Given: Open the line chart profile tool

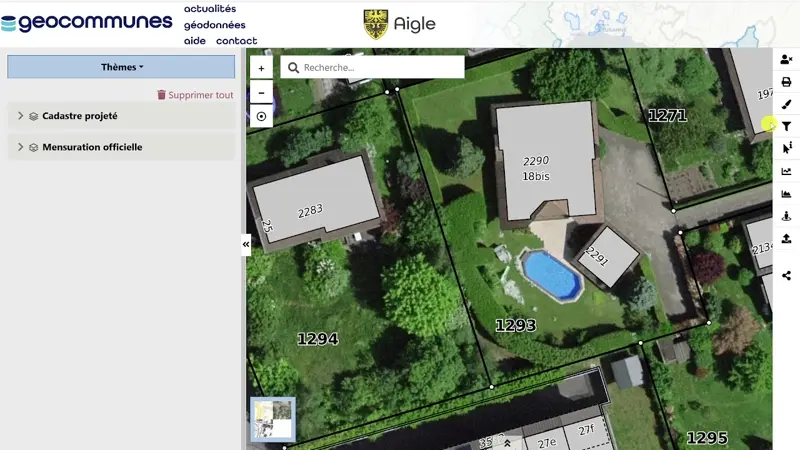Looking at the screenshot, I should 786,171.
